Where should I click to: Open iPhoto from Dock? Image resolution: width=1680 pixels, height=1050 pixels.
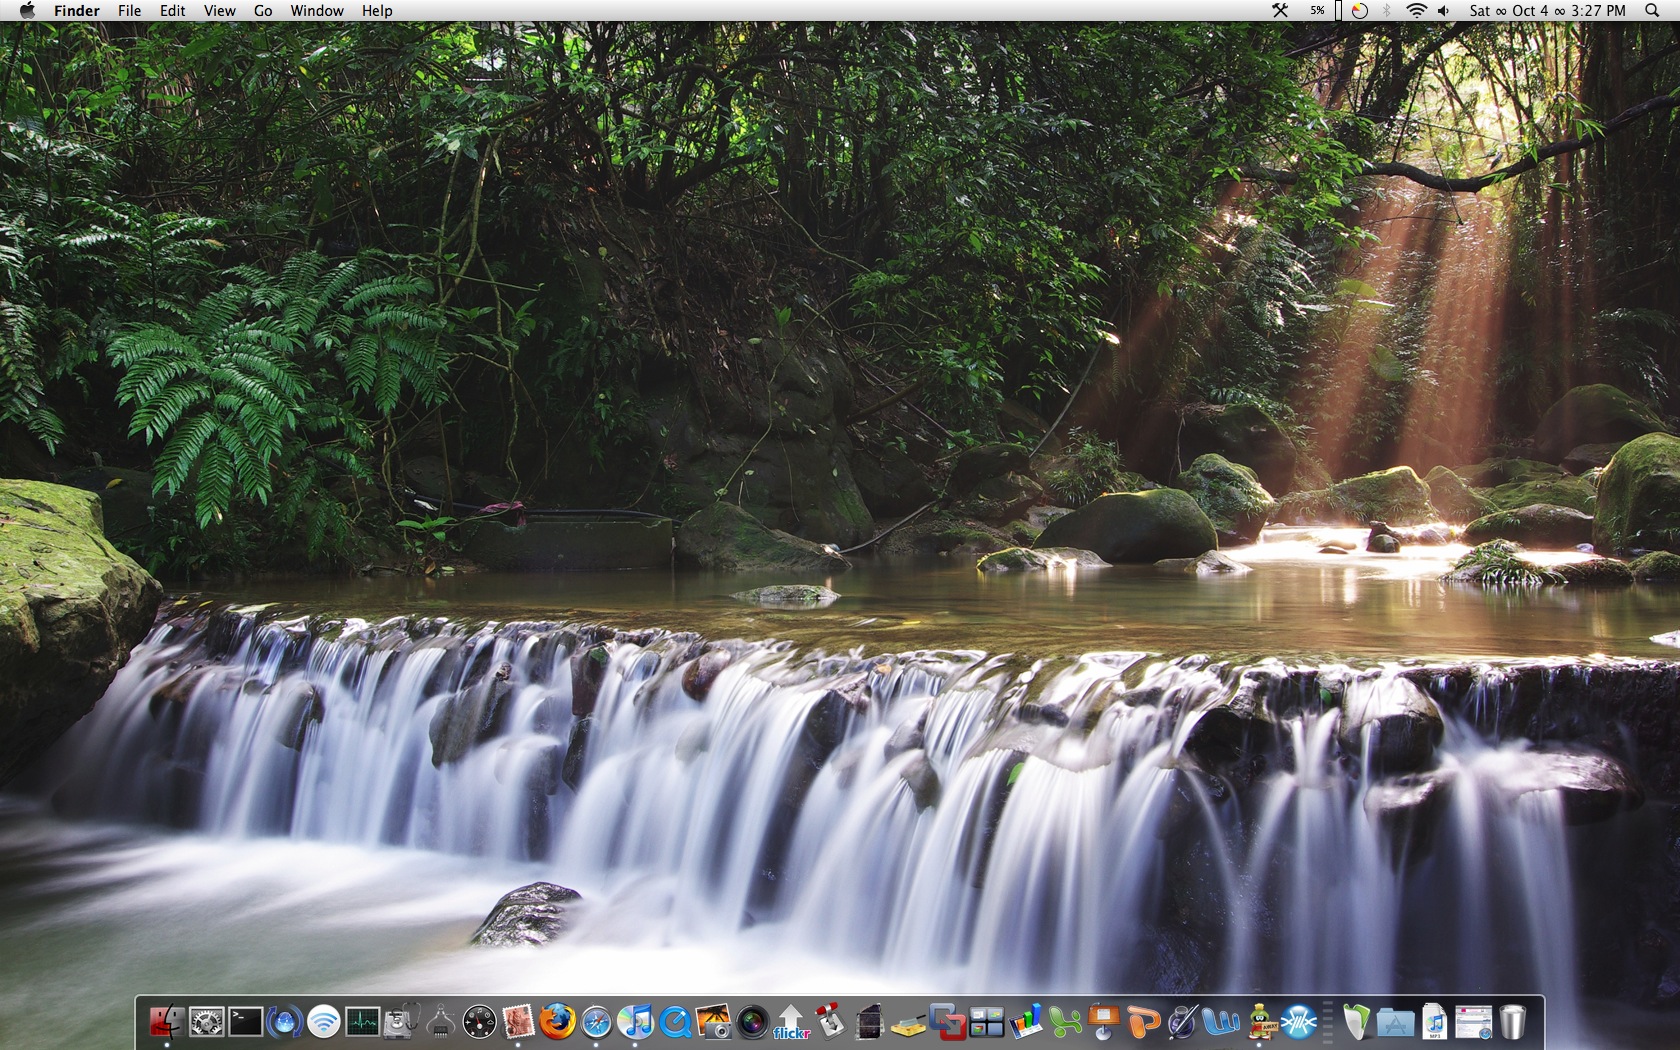tap(714, 1021)
